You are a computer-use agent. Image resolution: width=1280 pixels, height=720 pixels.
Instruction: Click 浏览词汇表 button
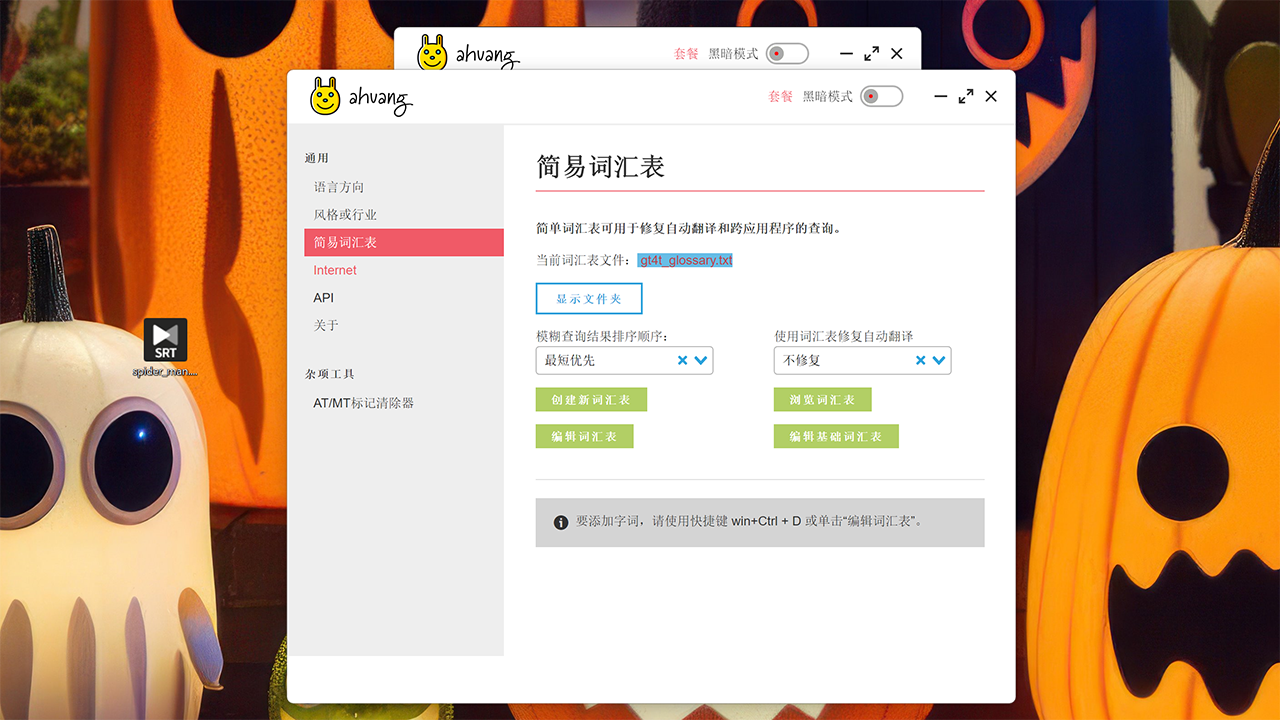coord(823,400)
